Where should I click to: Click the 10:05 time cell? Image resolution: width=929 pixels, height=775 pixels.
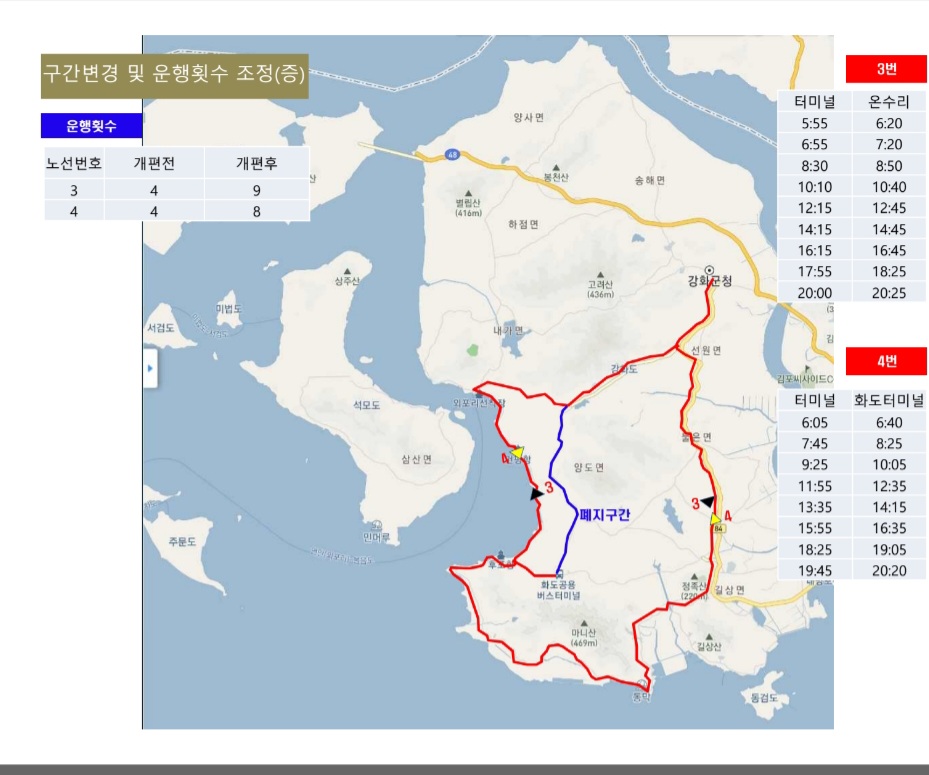tap(889, 465)
